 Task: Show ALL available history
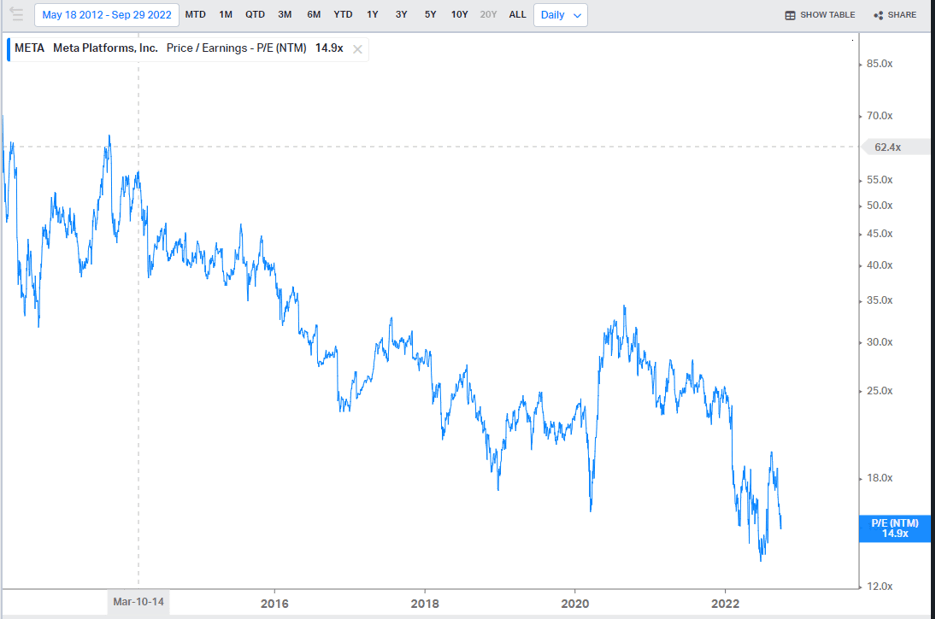(x=517, y=15)
